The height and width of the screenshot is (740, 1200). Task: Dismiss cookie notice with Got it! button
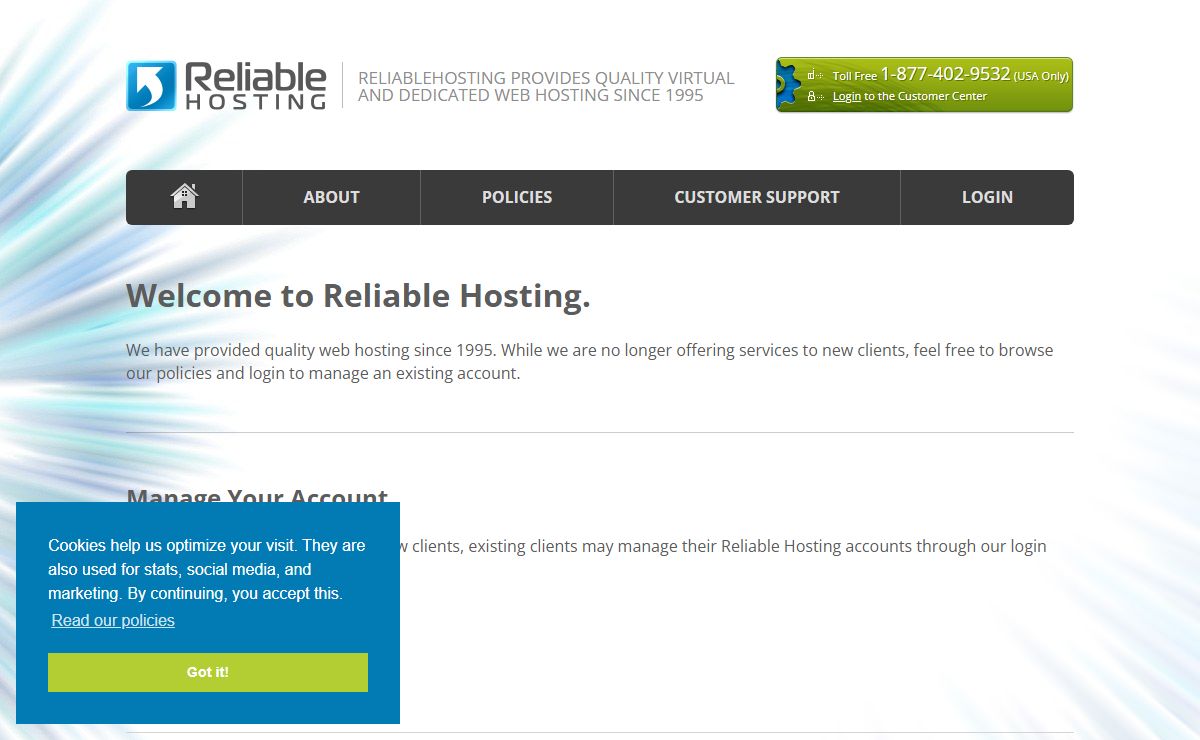coord(208,672)
